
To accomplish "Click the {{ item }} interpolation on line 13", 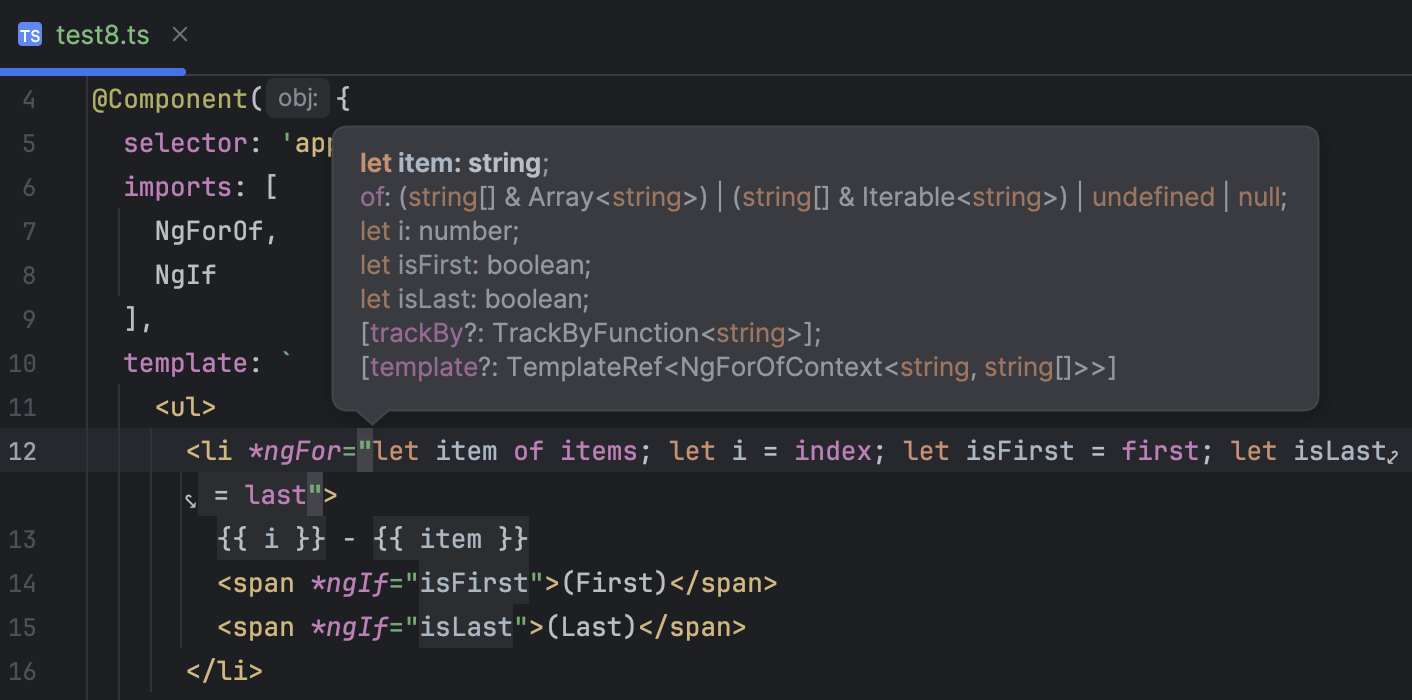I will point(450,538).
